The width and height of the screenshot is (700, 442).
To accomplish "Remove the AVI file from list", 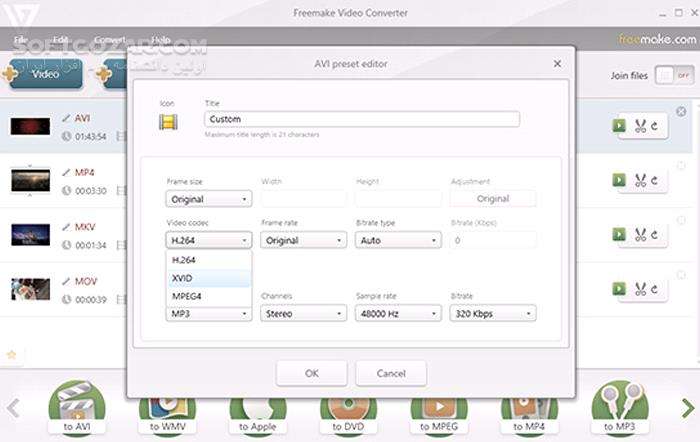I will pyautogui.click(x=681, y=111).
